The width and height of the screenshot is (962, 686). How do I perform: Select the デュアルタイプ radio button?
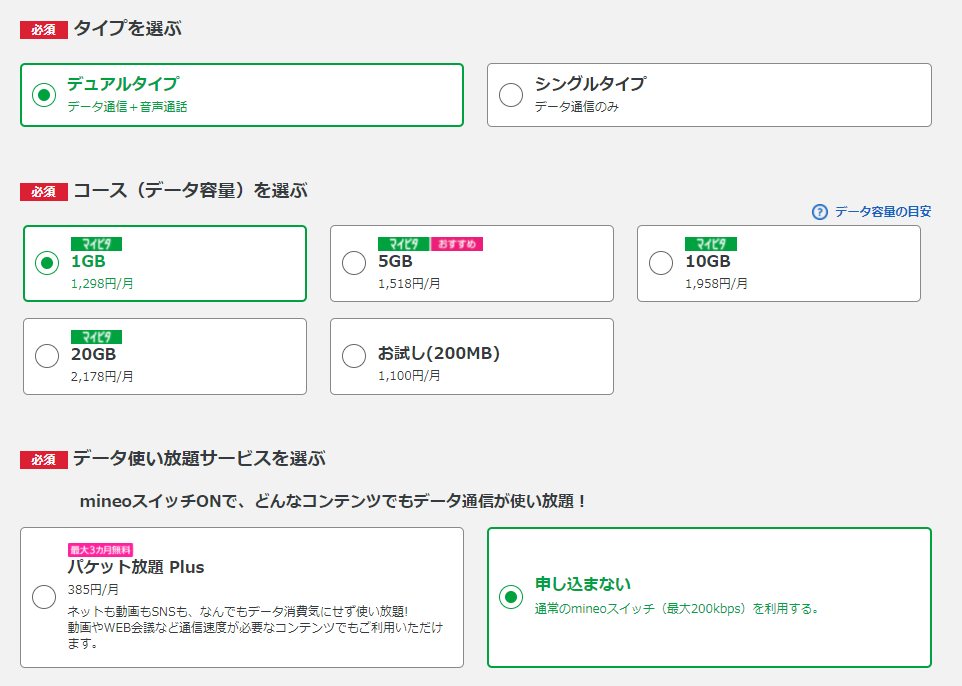[x=43, y=95]
